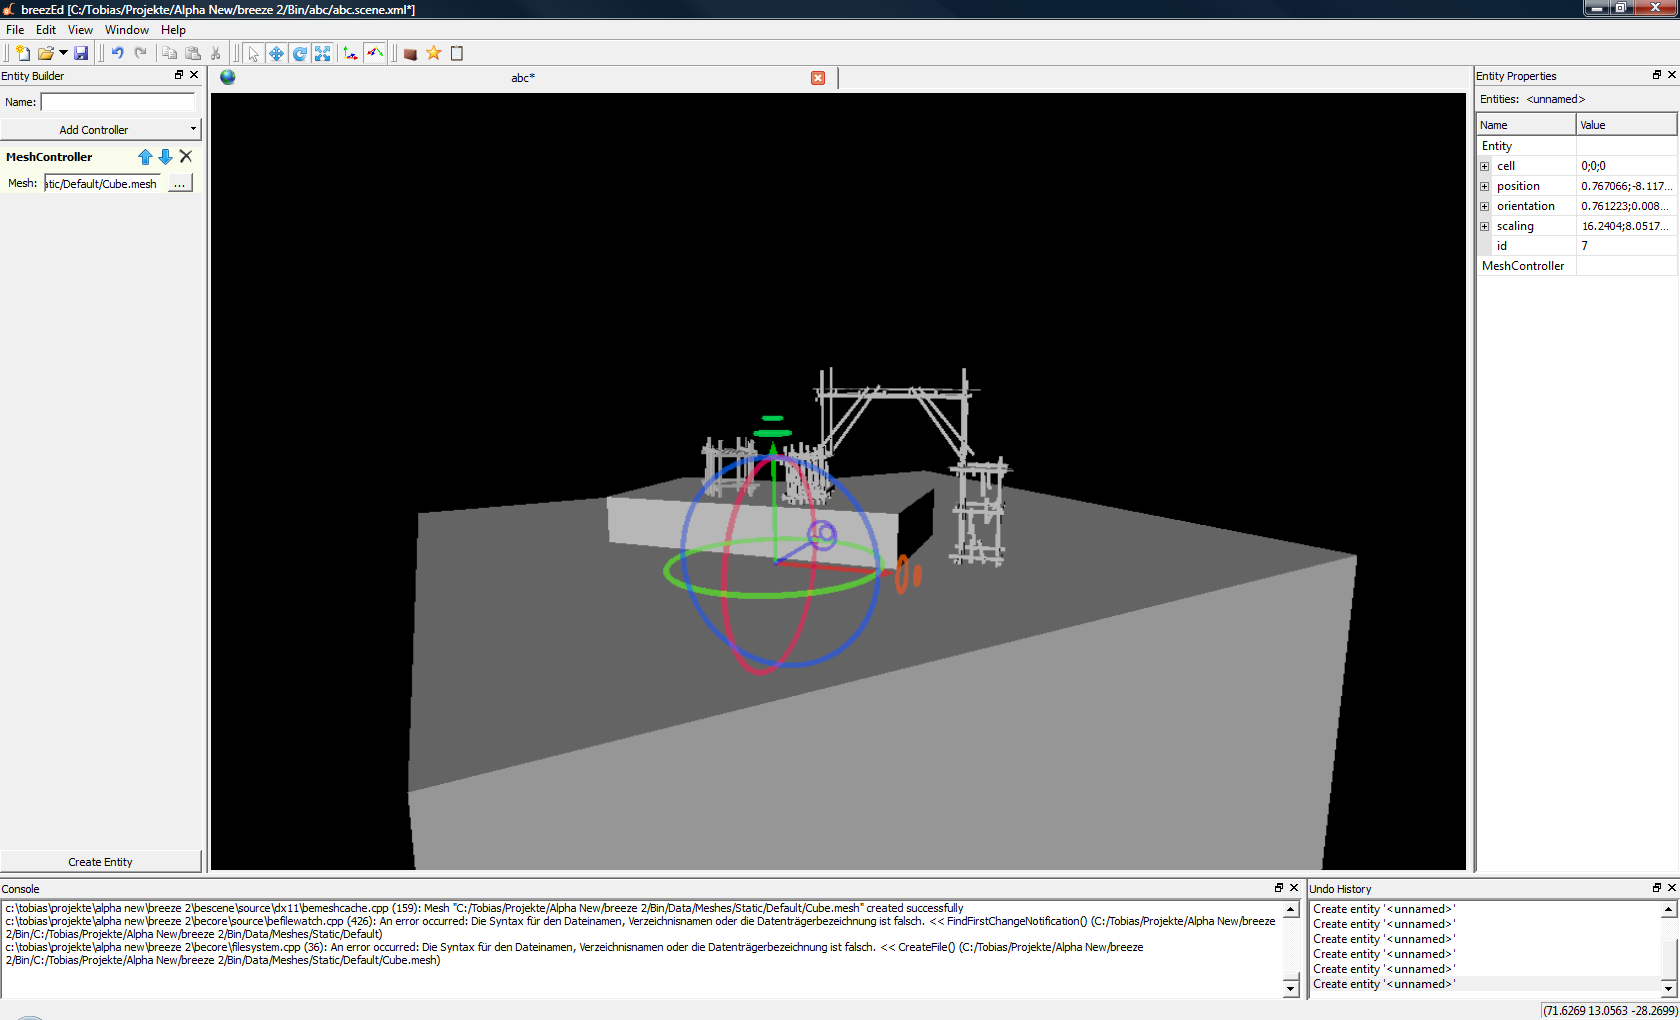Open the Add Controller dropdown
The image size is (1680, 1020).
pyautogui.click(x=100, y=130)
